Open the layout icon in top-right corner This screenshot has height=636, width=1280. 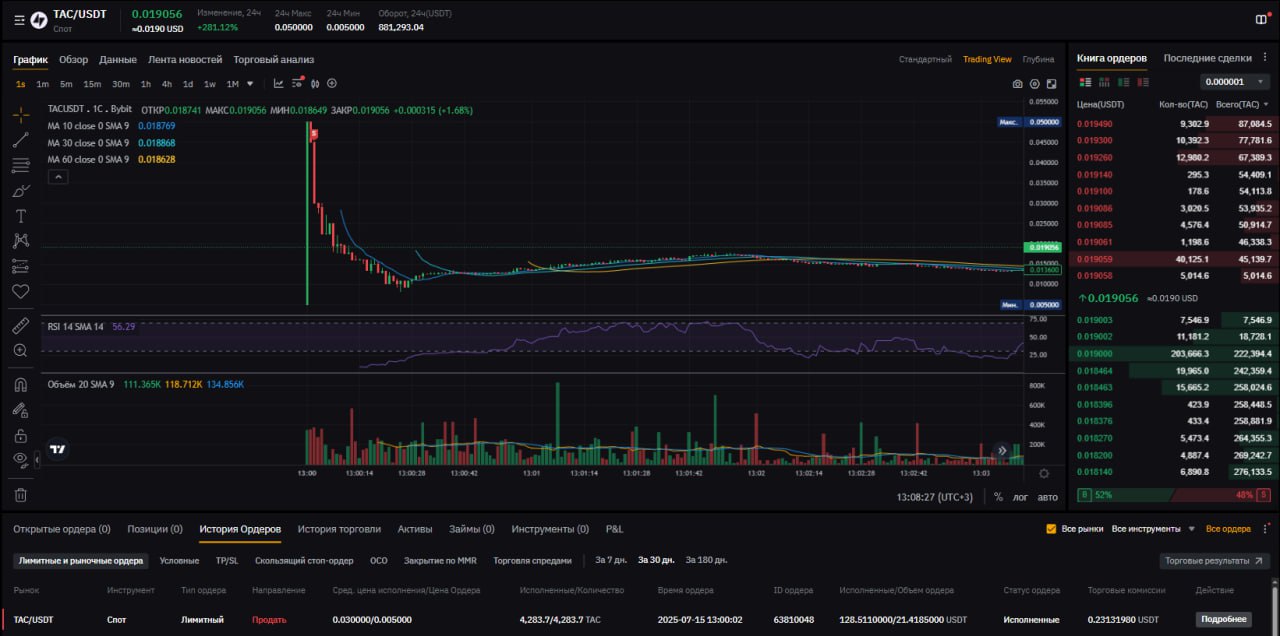1261,19
